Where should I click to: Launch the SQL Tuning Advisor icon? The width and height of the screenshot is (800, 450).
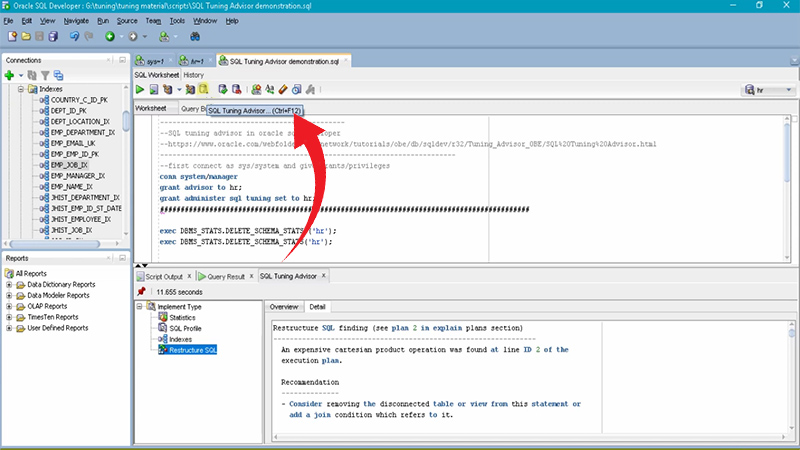coord(204,90)
